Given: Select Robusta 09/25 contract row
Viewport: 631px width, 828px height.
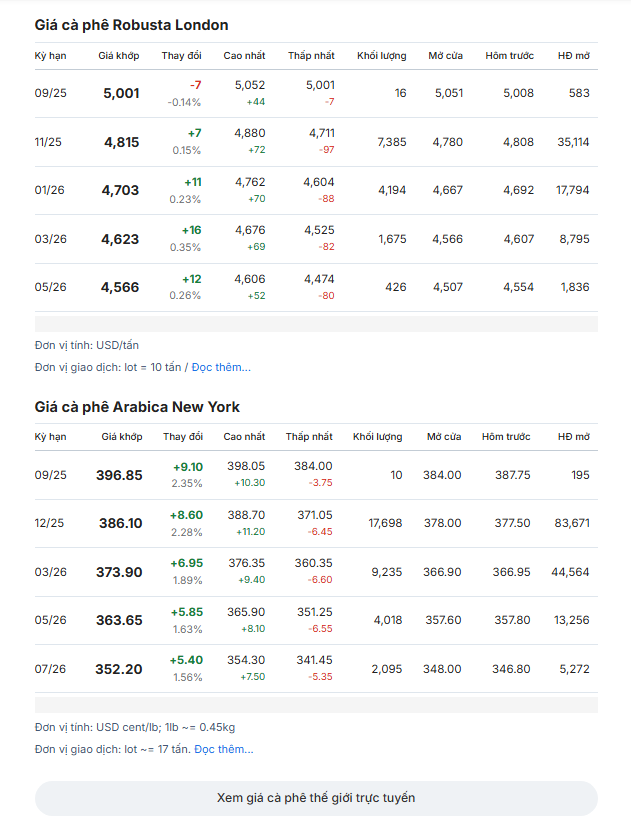Looking at the screenshot, I should pyautogui.click(x=316, y=93).
